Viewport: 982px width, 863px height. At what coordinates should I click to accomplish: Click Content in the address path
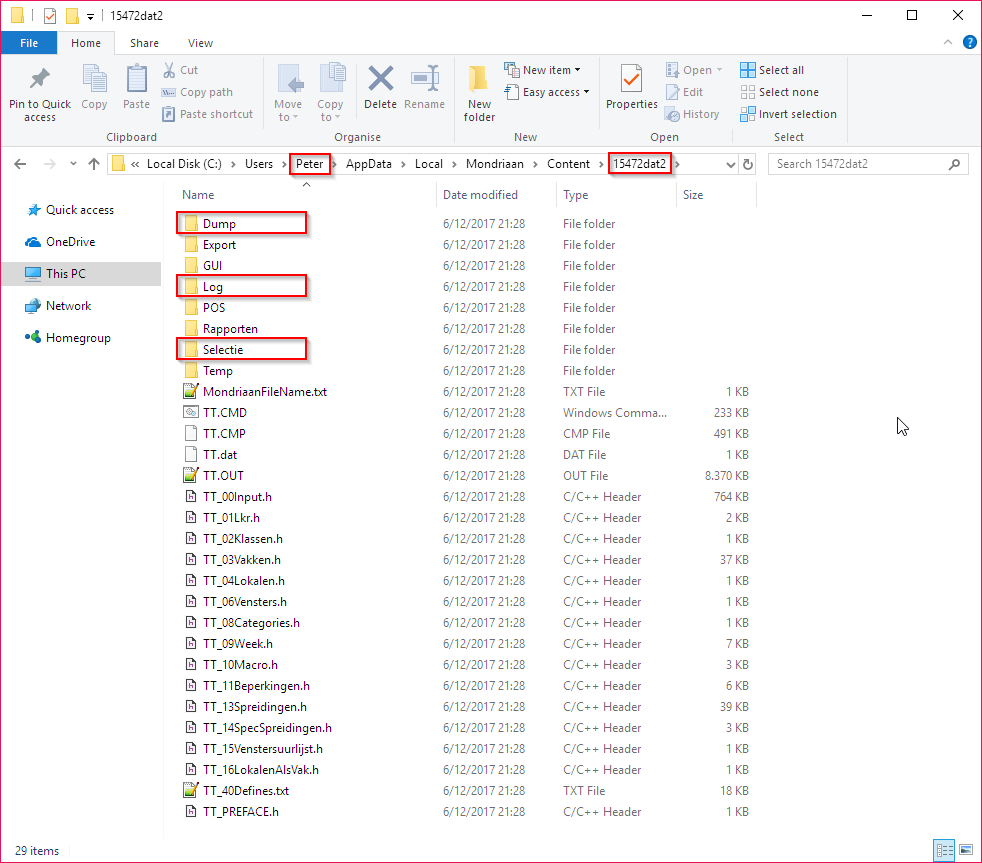coord(568,164)
